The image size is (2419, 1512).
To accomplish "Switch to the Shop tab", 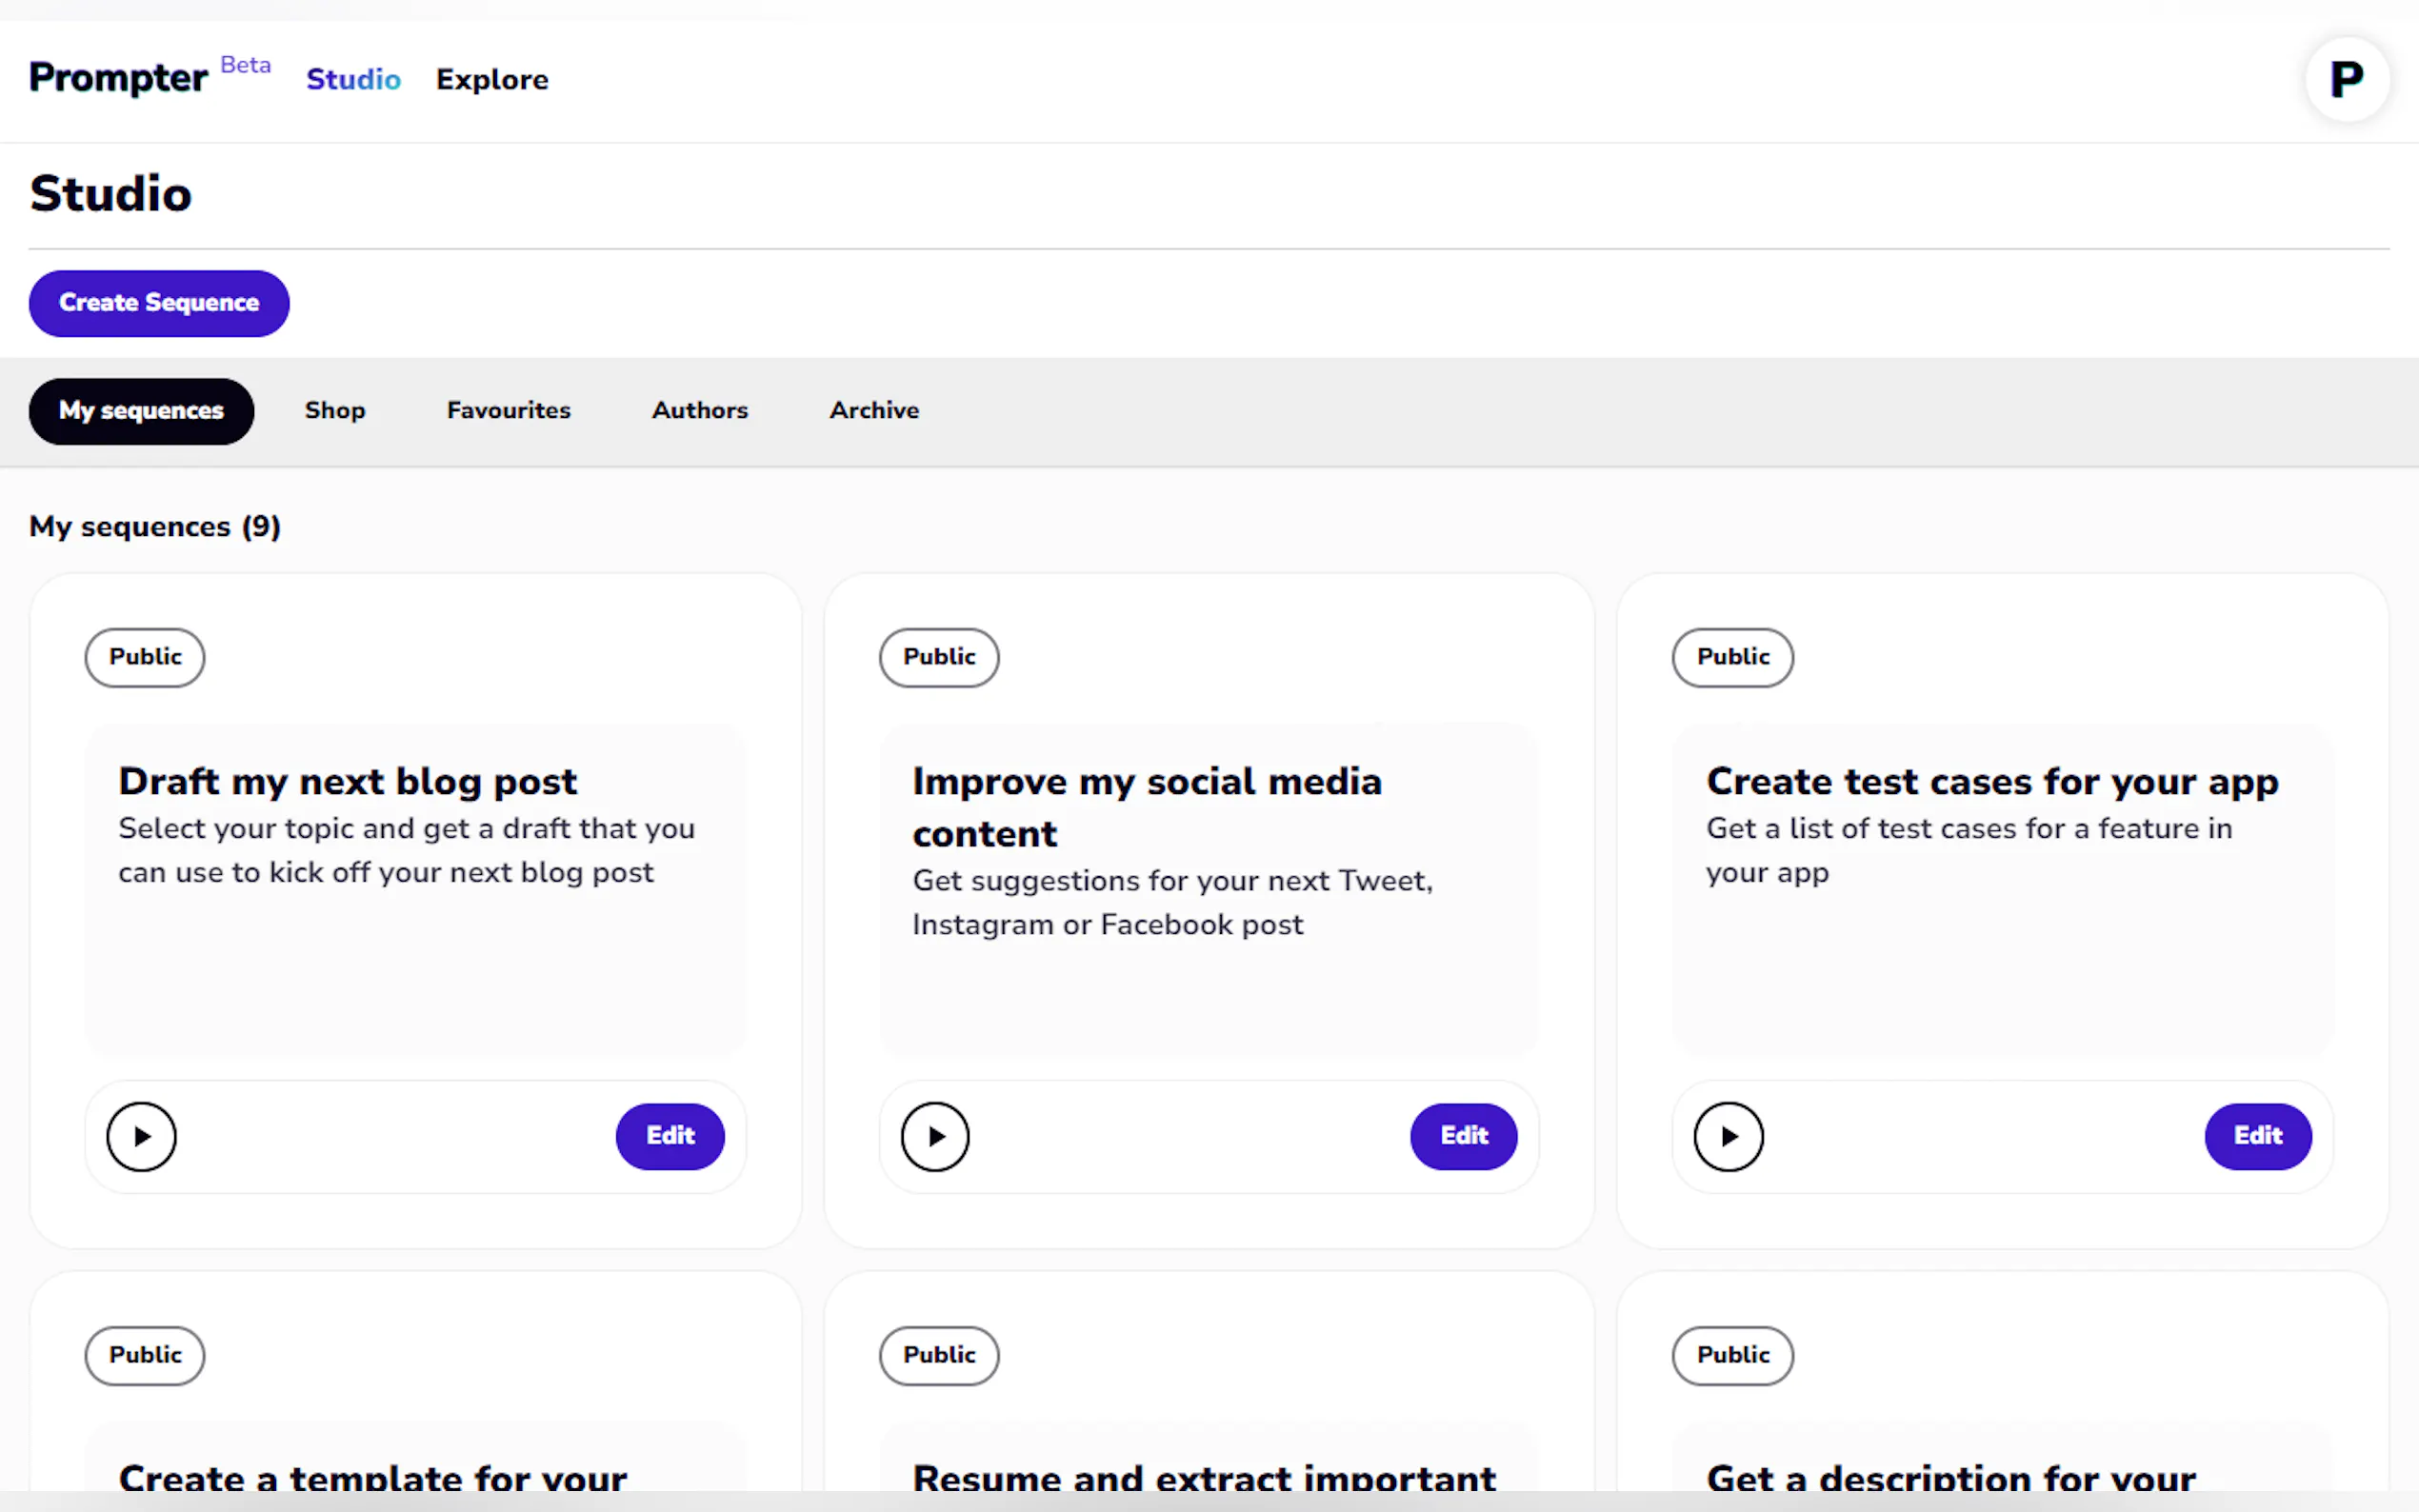I will pyautogui.click(x=335, y=411).
